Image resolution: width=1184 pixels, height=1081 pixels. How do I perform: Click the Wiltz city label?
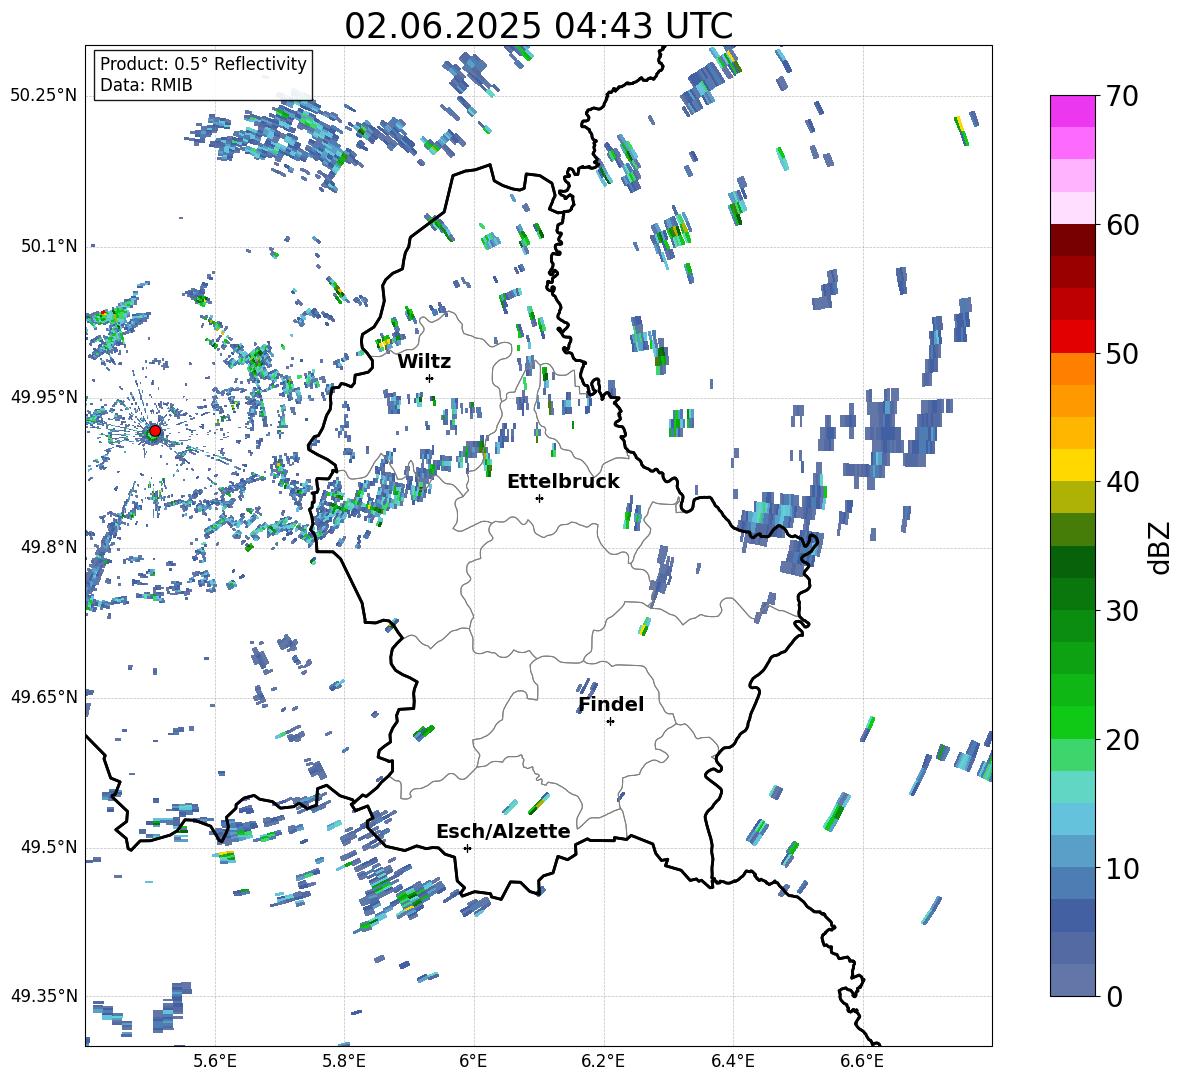coord(424,362)
